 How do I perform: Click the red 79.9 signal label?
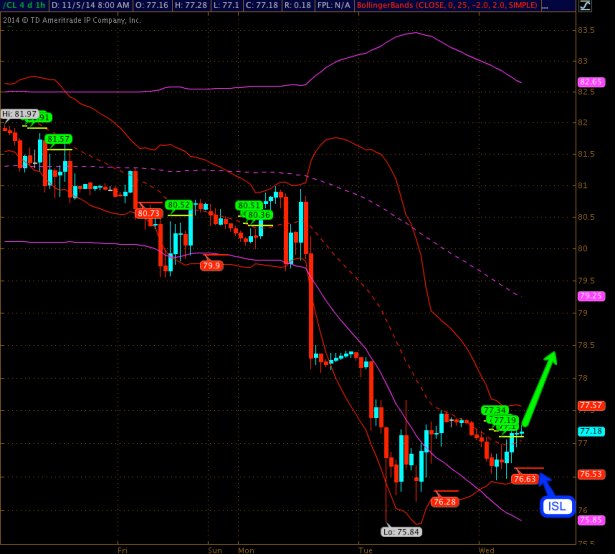click(211, 266)
